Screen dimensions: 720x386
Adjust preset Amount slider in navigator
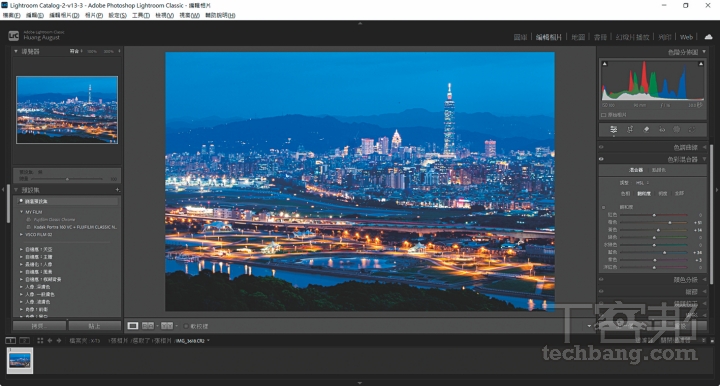(68, 179)
